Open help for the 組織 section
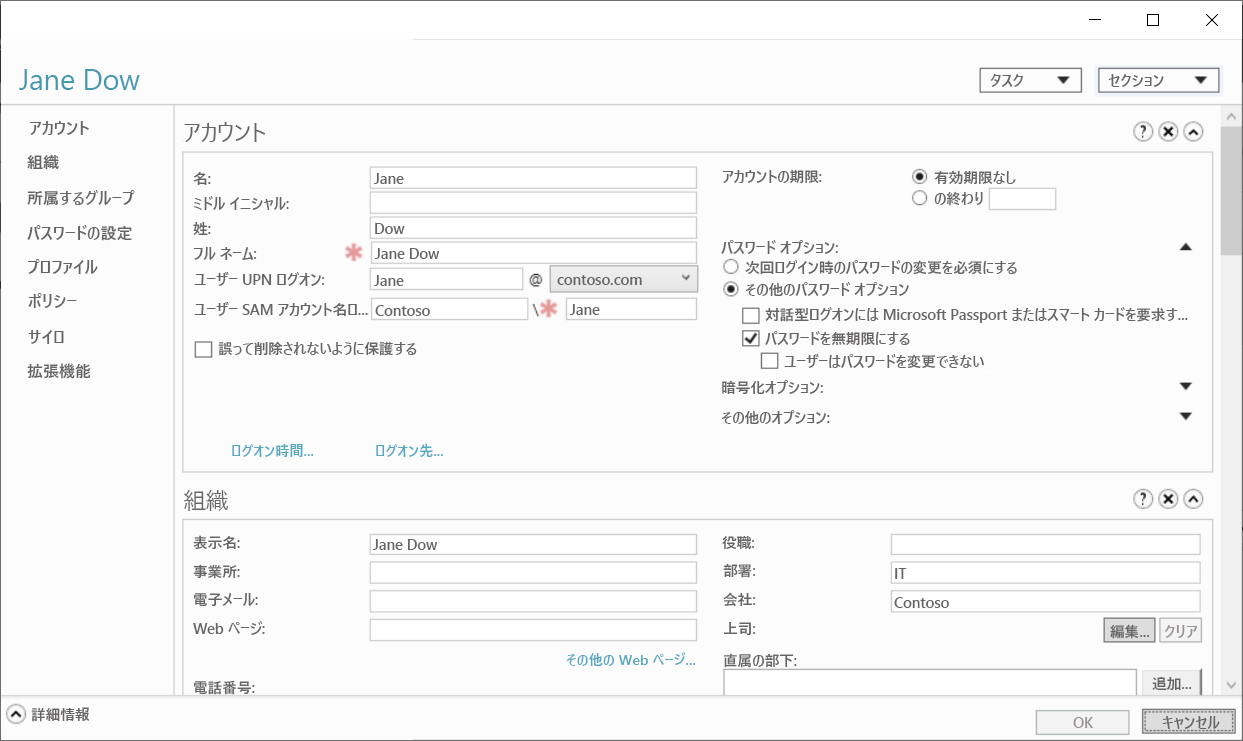 tap(1142, 498)
